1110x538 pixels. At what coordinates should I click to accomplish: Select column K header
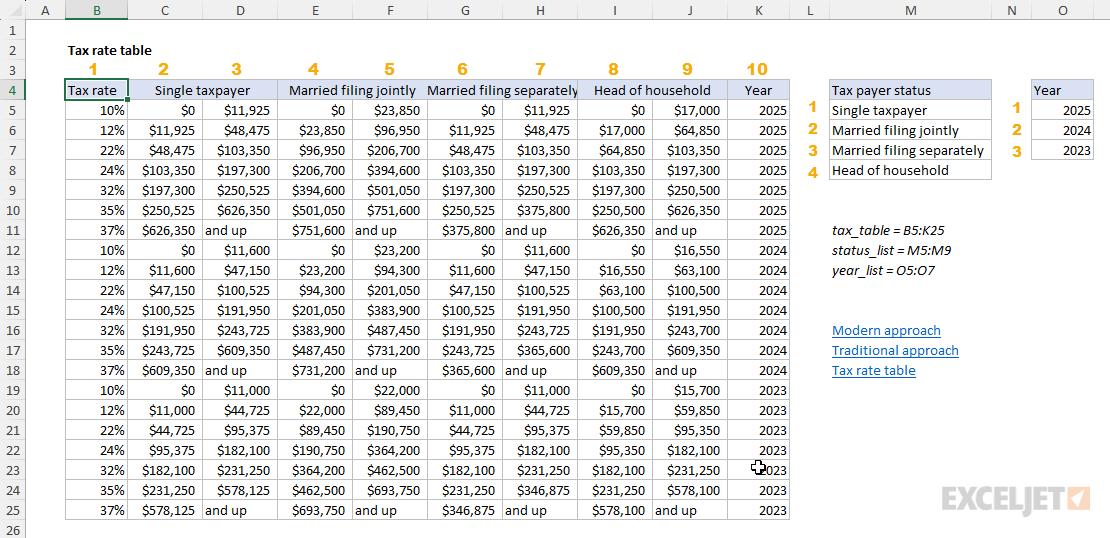(759, 10)
